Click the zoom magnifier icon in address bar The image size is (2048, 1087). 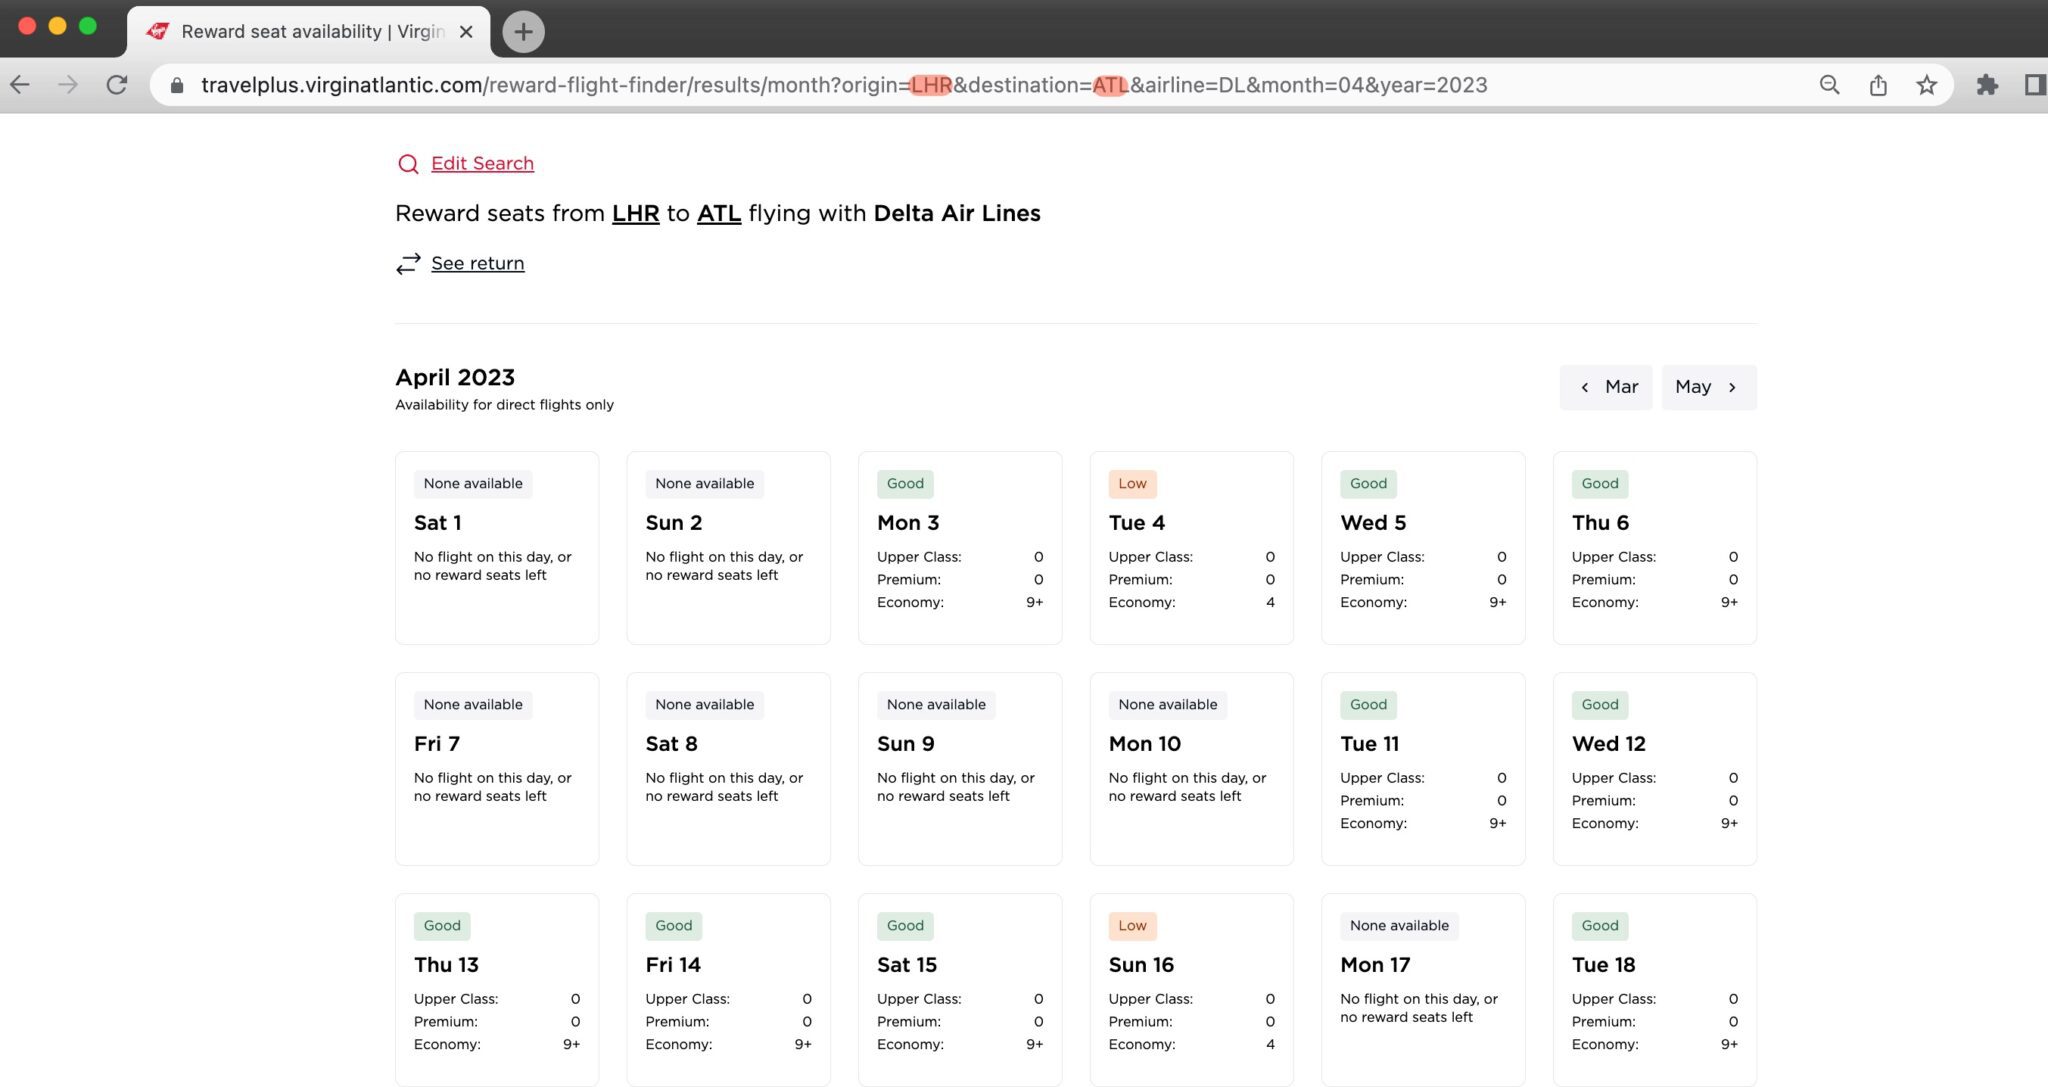click(1829, 85)
